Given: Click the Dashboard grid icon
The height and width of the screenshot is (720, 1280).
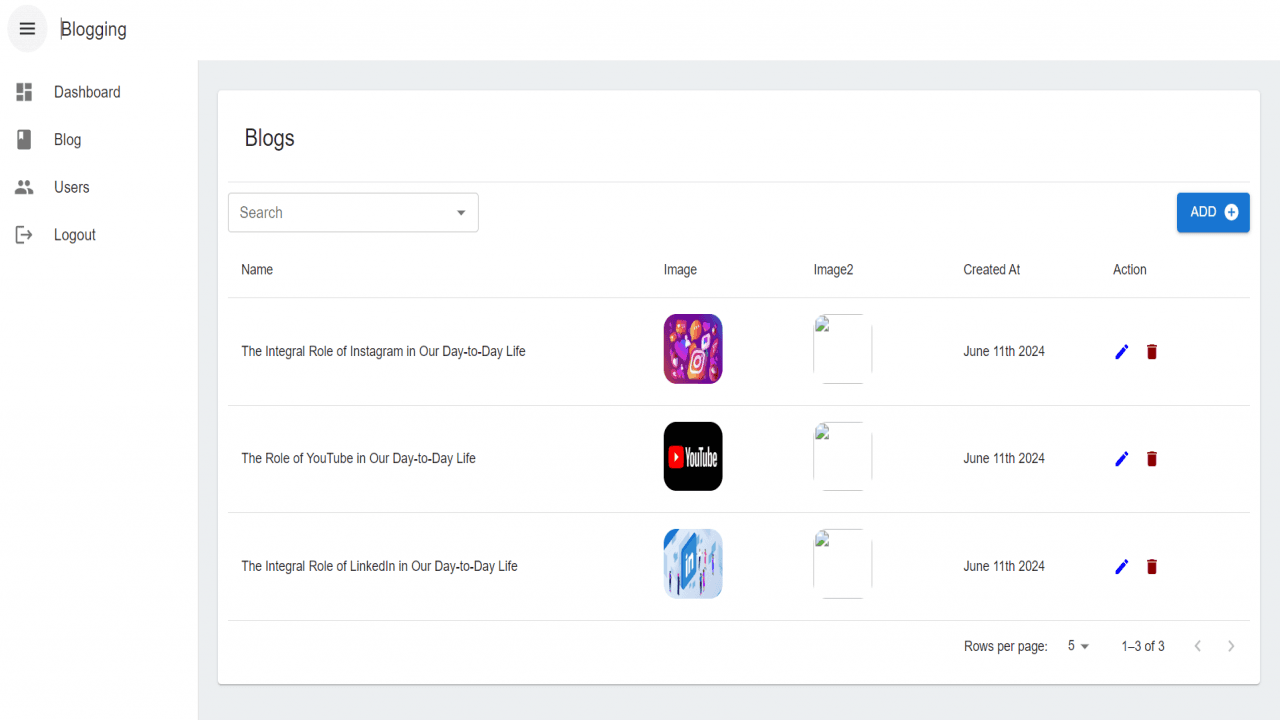Looking at the screenshot, I should [x=25, y=92].
